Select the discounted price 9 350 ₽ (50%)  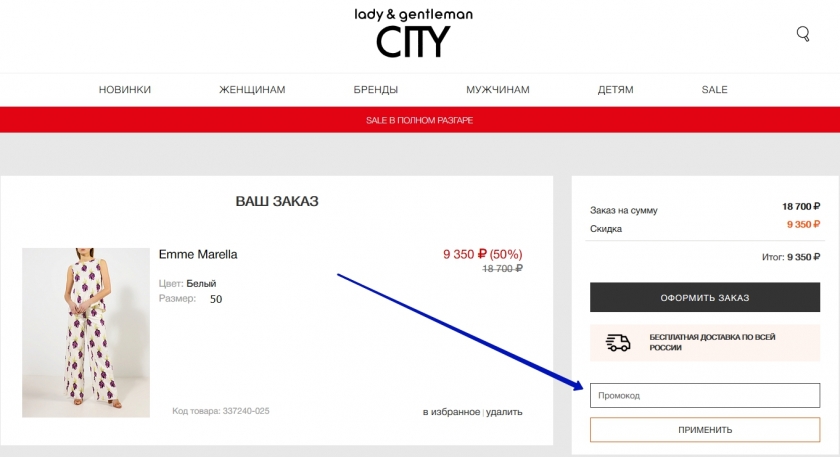pos(483,254)
